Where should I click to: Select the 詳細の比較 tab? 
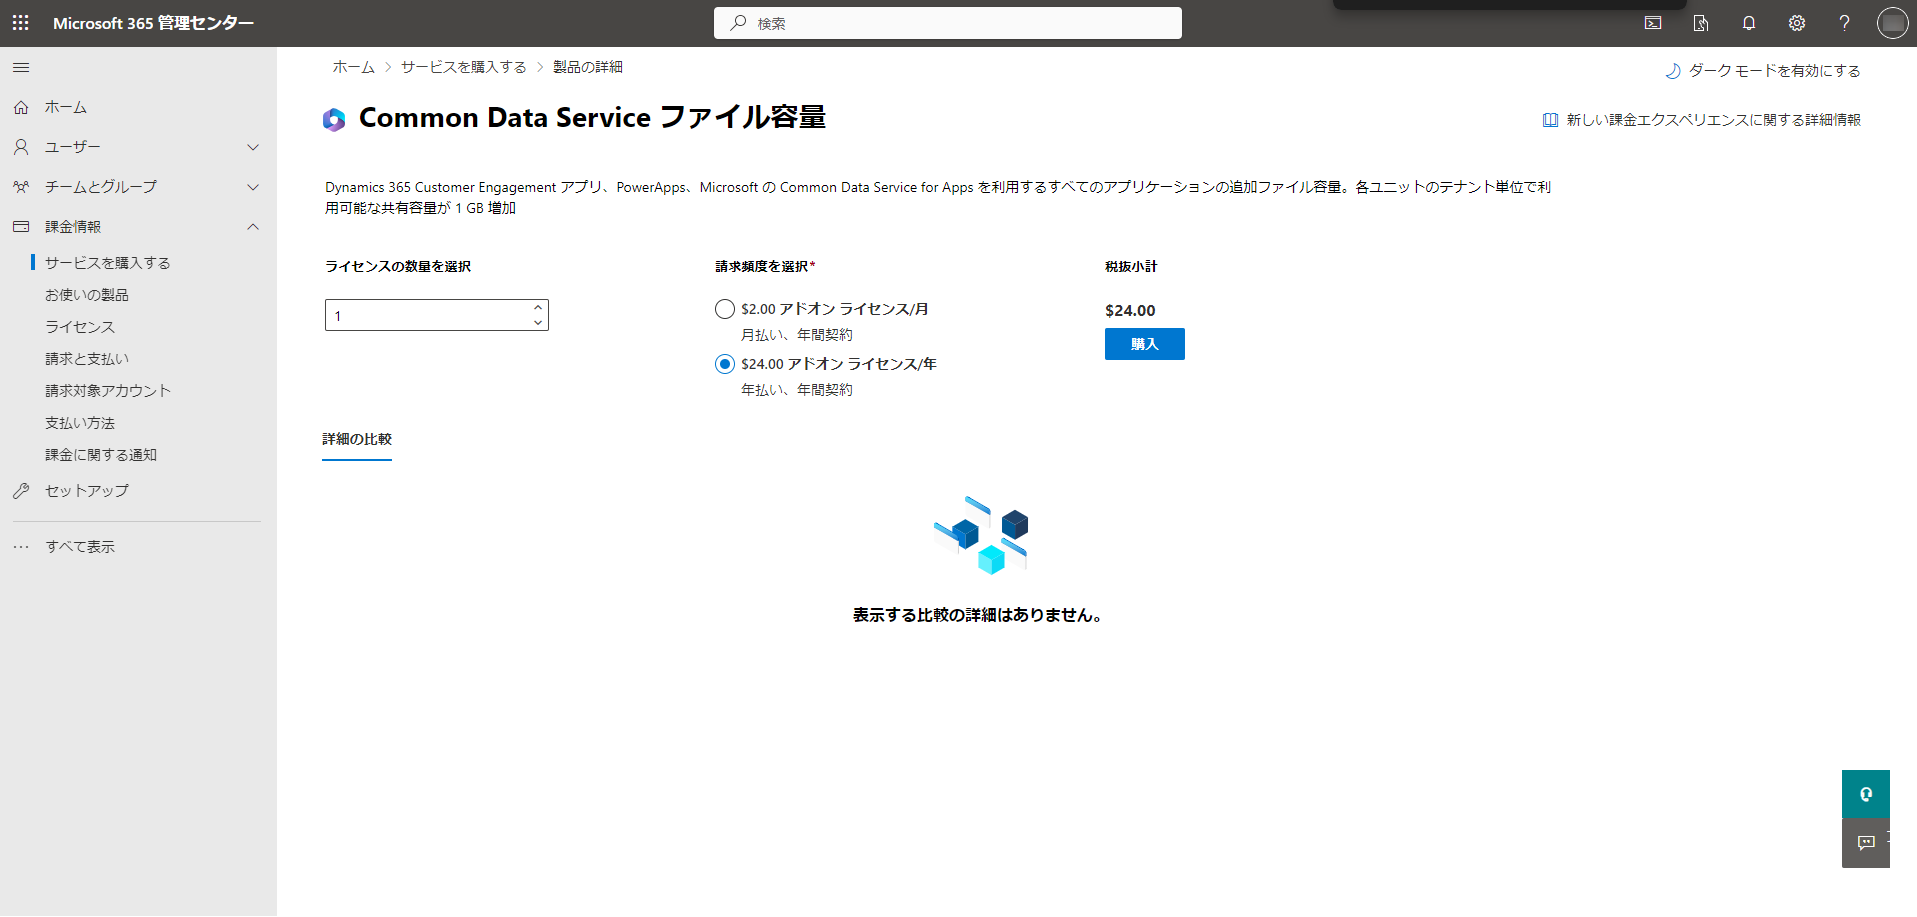click(x=357, y=440)
